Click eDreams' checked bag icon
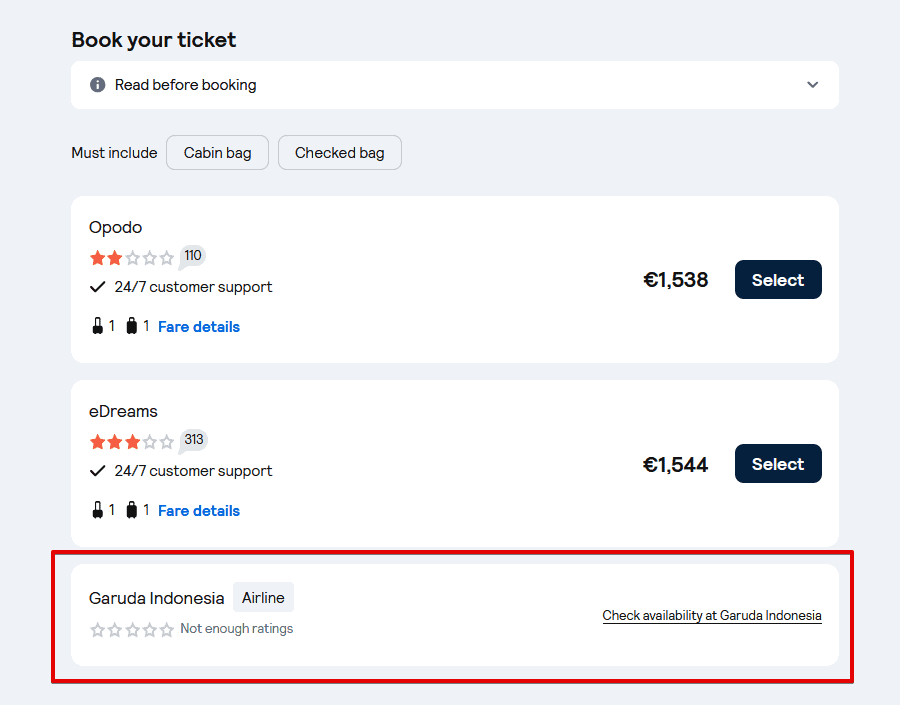This screenshot has width=900, height=705. click(132, 510)
